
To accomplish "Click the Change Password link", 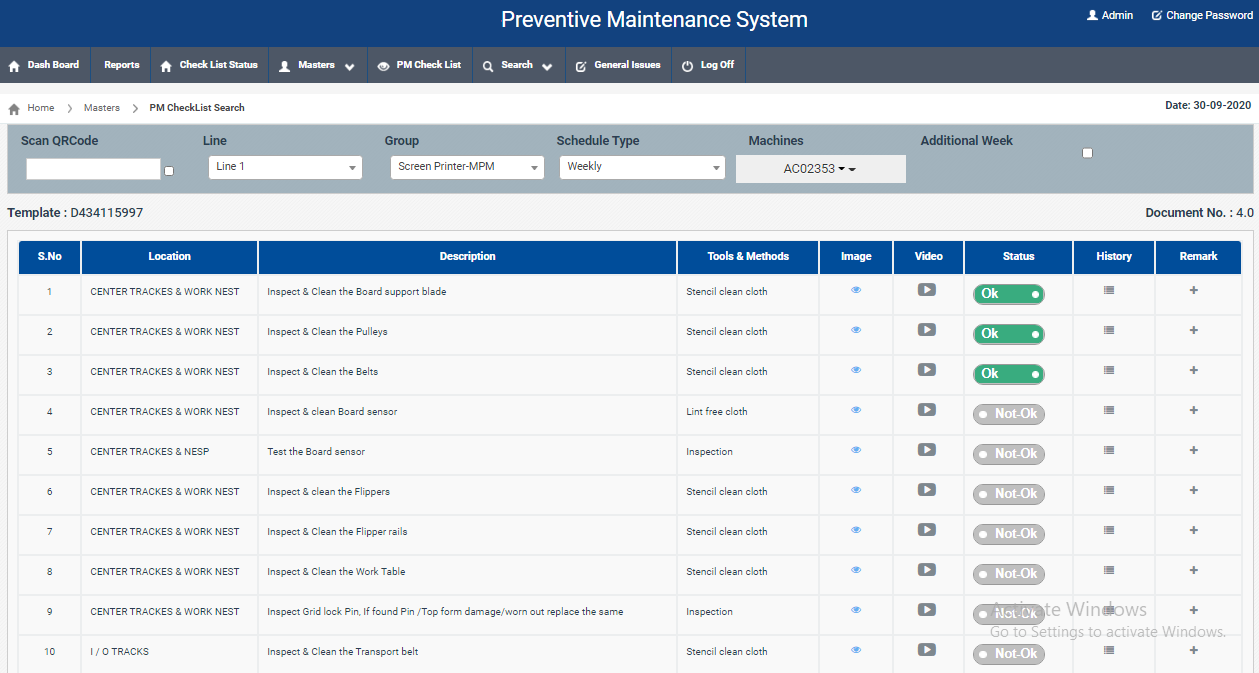I will 1202,15.
